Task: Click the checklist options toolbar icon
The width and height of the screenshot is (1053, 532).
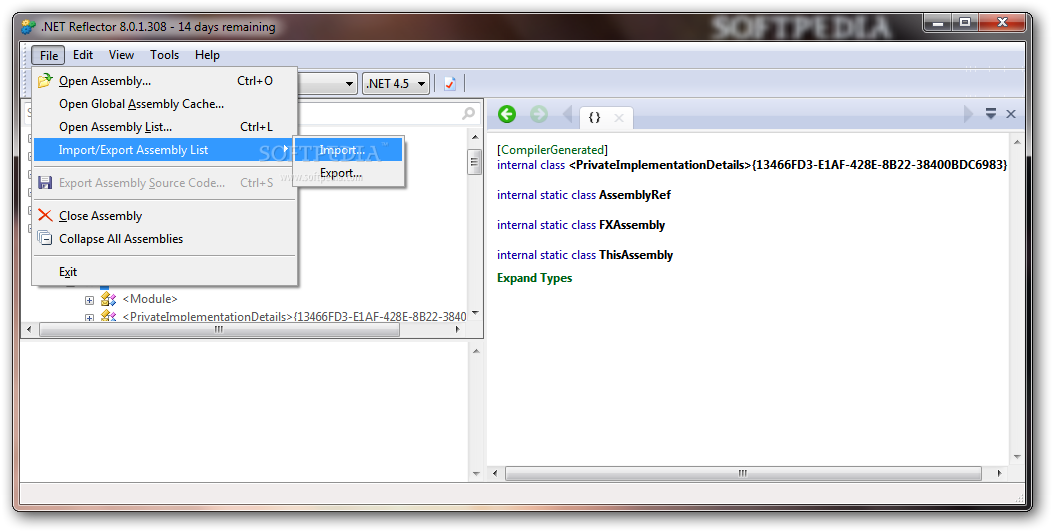Action: [450, 83]
